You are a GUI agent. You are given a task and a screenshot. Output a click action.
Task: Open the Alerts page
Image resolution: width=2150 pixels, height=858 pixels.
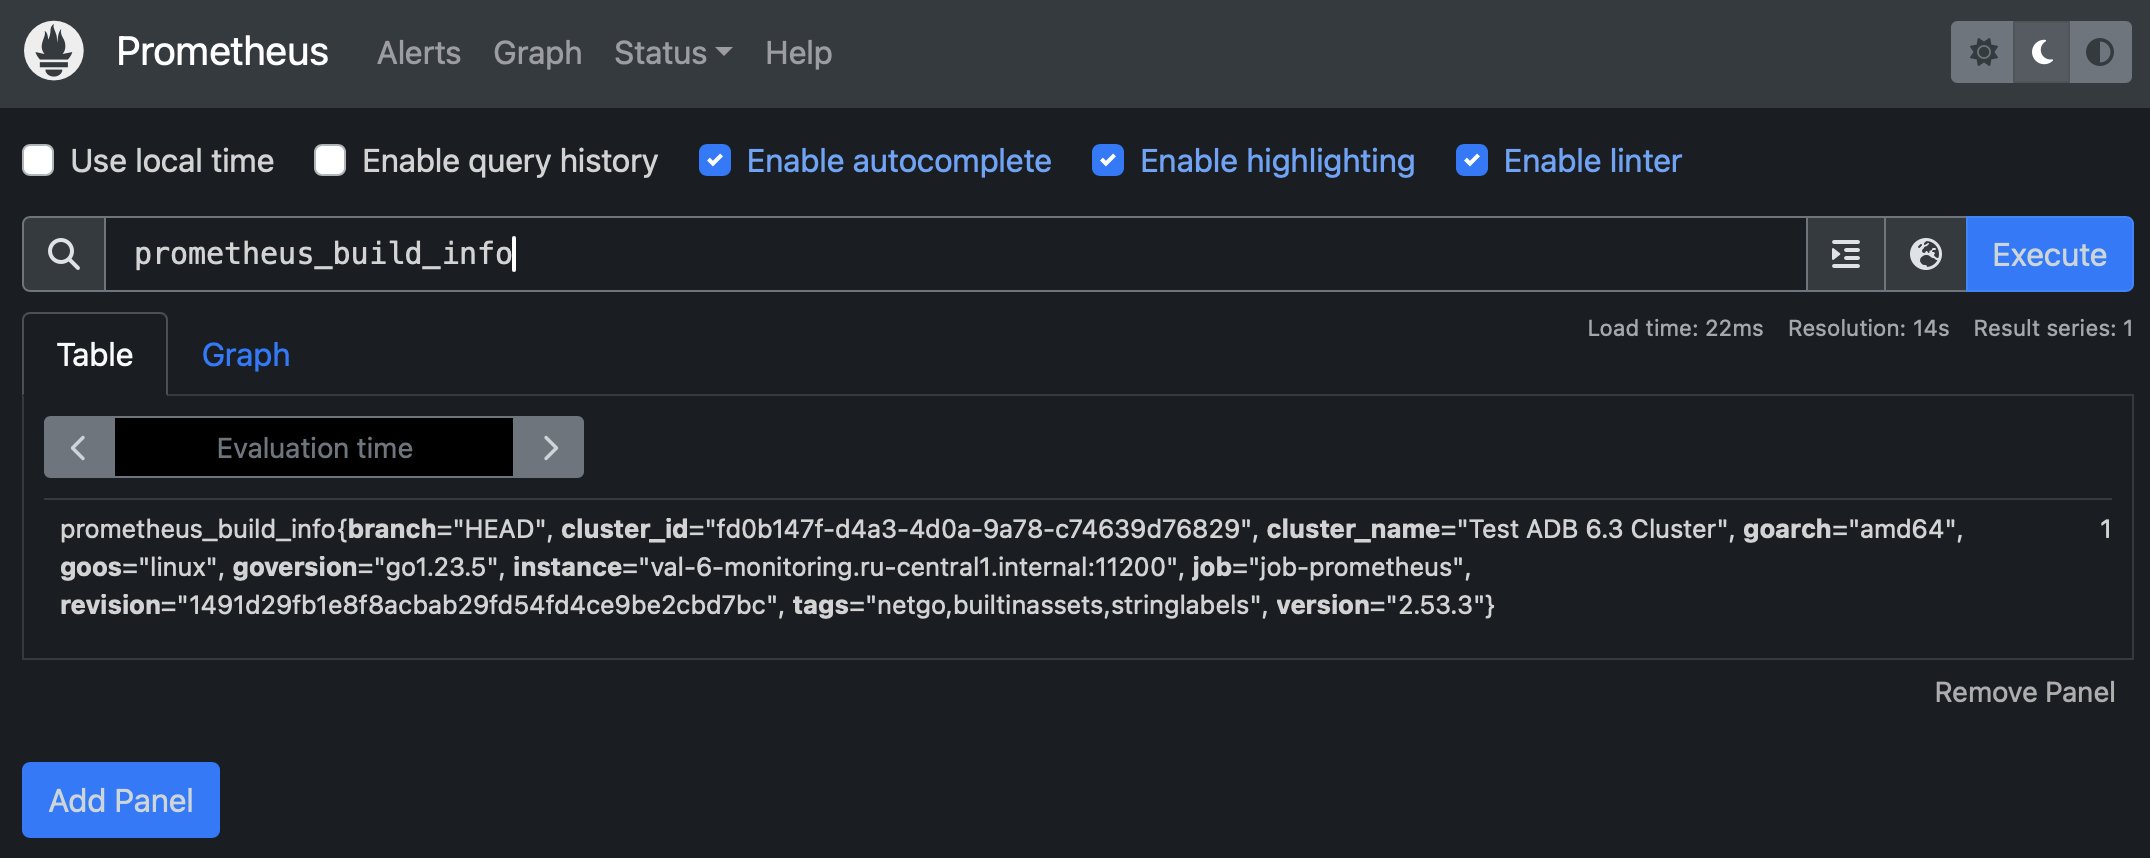point(419,52)
